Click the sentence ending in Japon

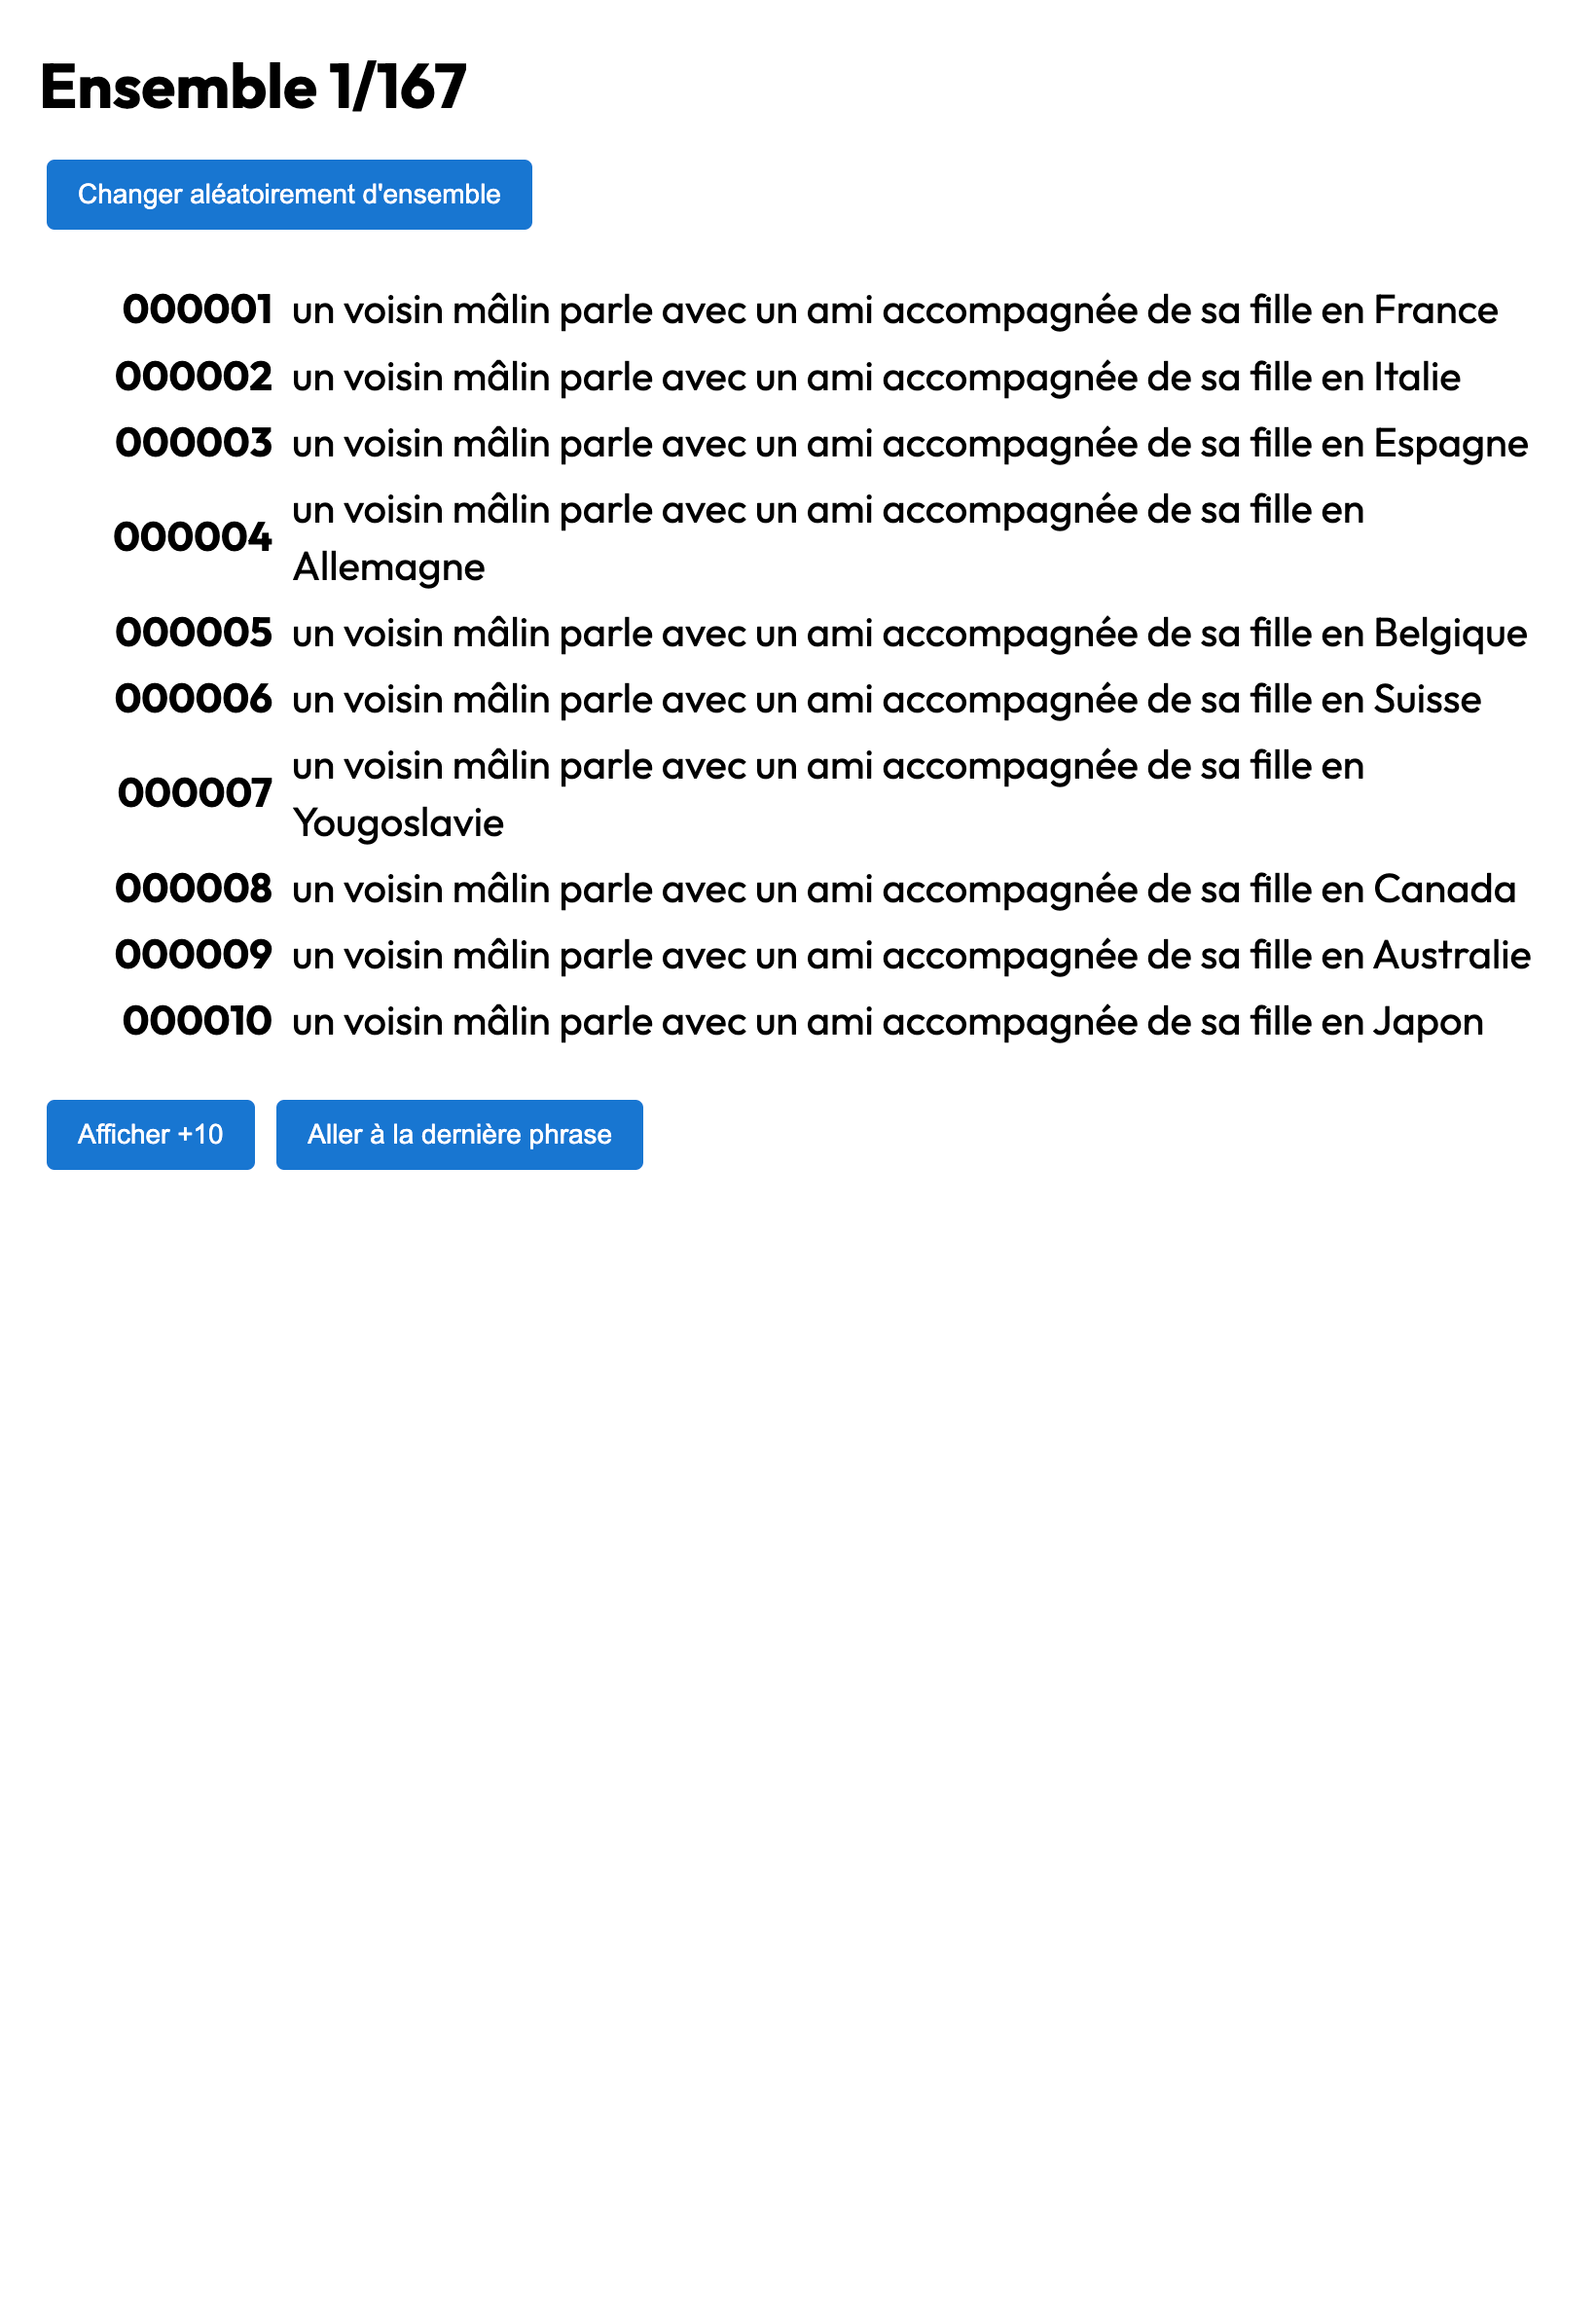point(887,1022)
